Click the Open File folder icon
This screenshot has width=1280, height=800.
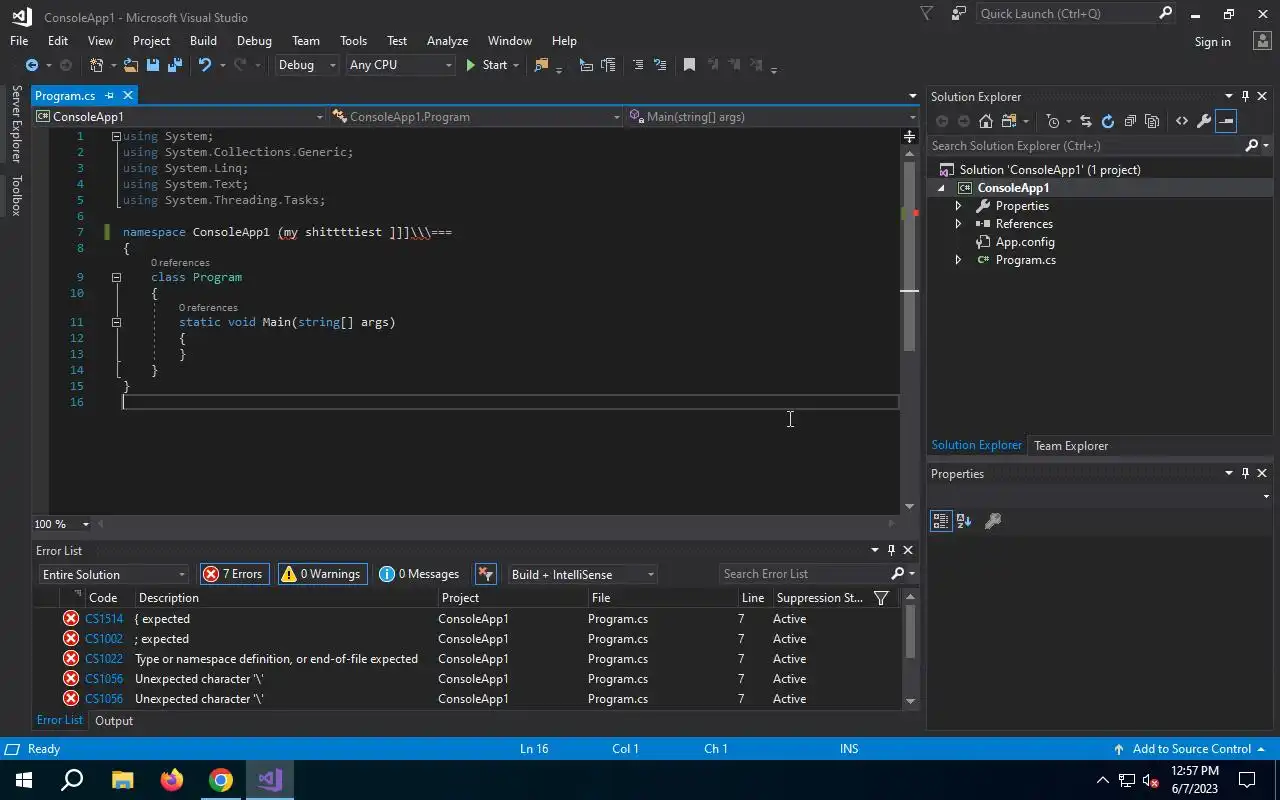coord(131,65)
